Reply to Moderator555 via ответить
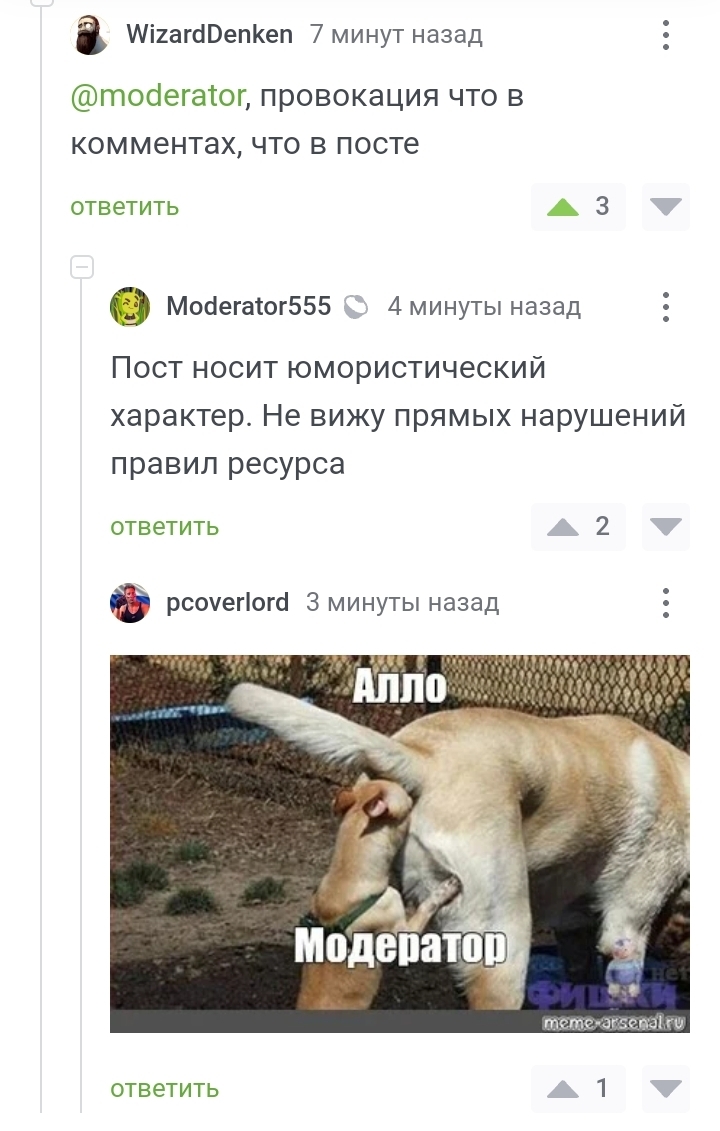 164,527
